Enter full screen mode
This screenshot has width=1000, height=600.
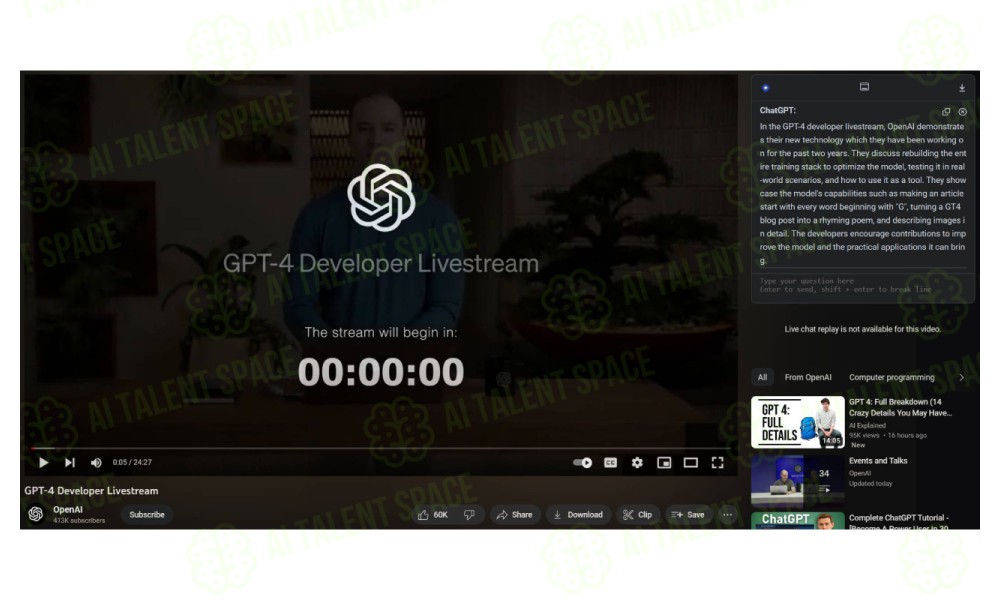(717, 462)
